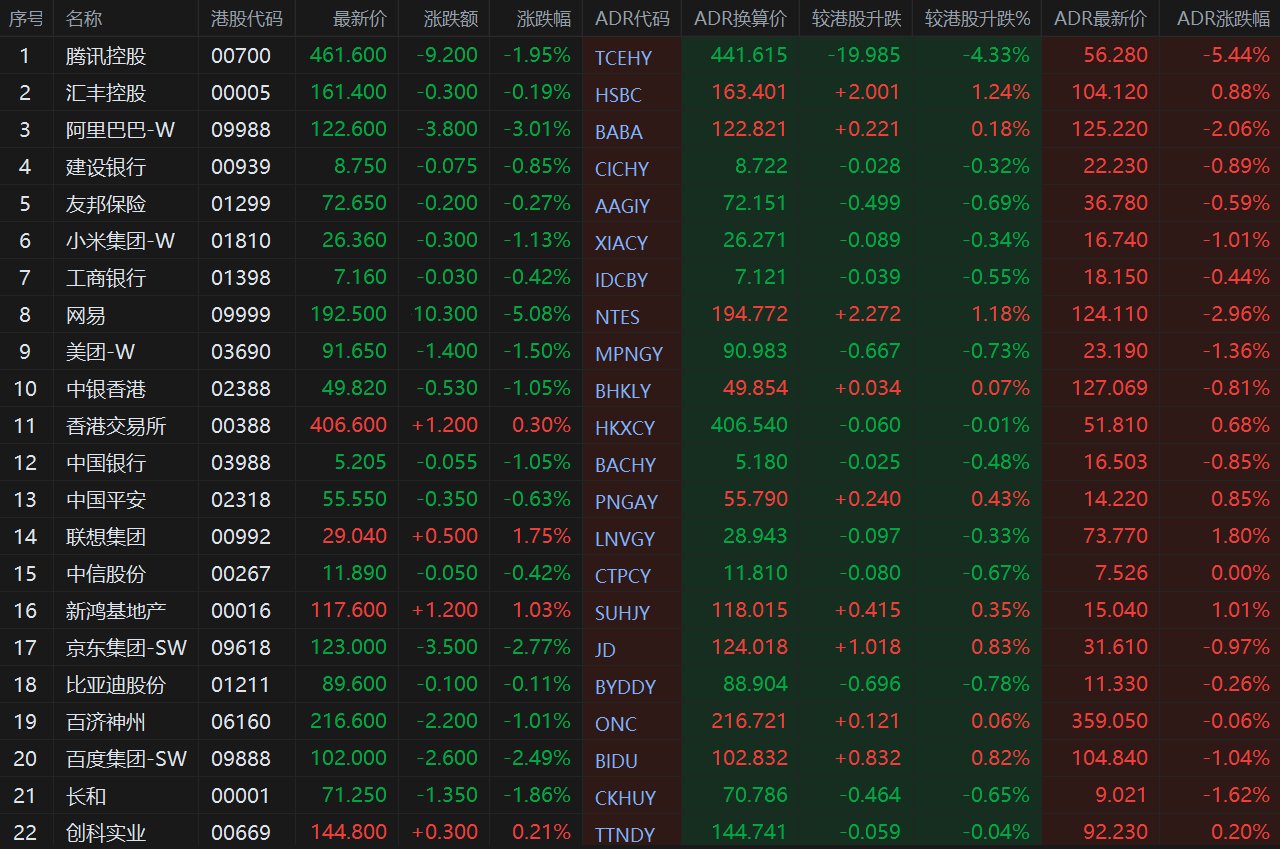
Task: Sort the table by 最新价 header
Action: (360, 18)
